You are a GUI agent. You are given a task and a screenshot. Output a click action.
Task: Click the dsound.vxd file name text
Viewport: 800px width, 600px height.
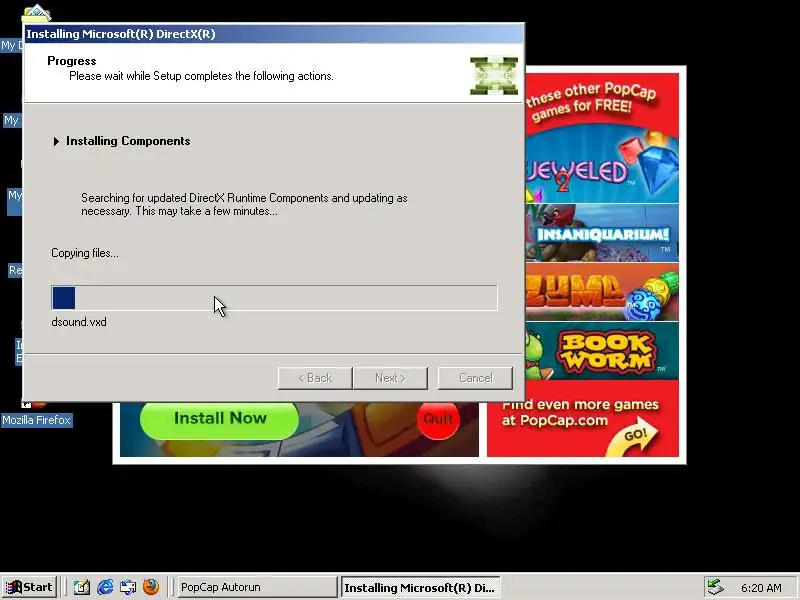pyautogui.click(x=79, y=322)
